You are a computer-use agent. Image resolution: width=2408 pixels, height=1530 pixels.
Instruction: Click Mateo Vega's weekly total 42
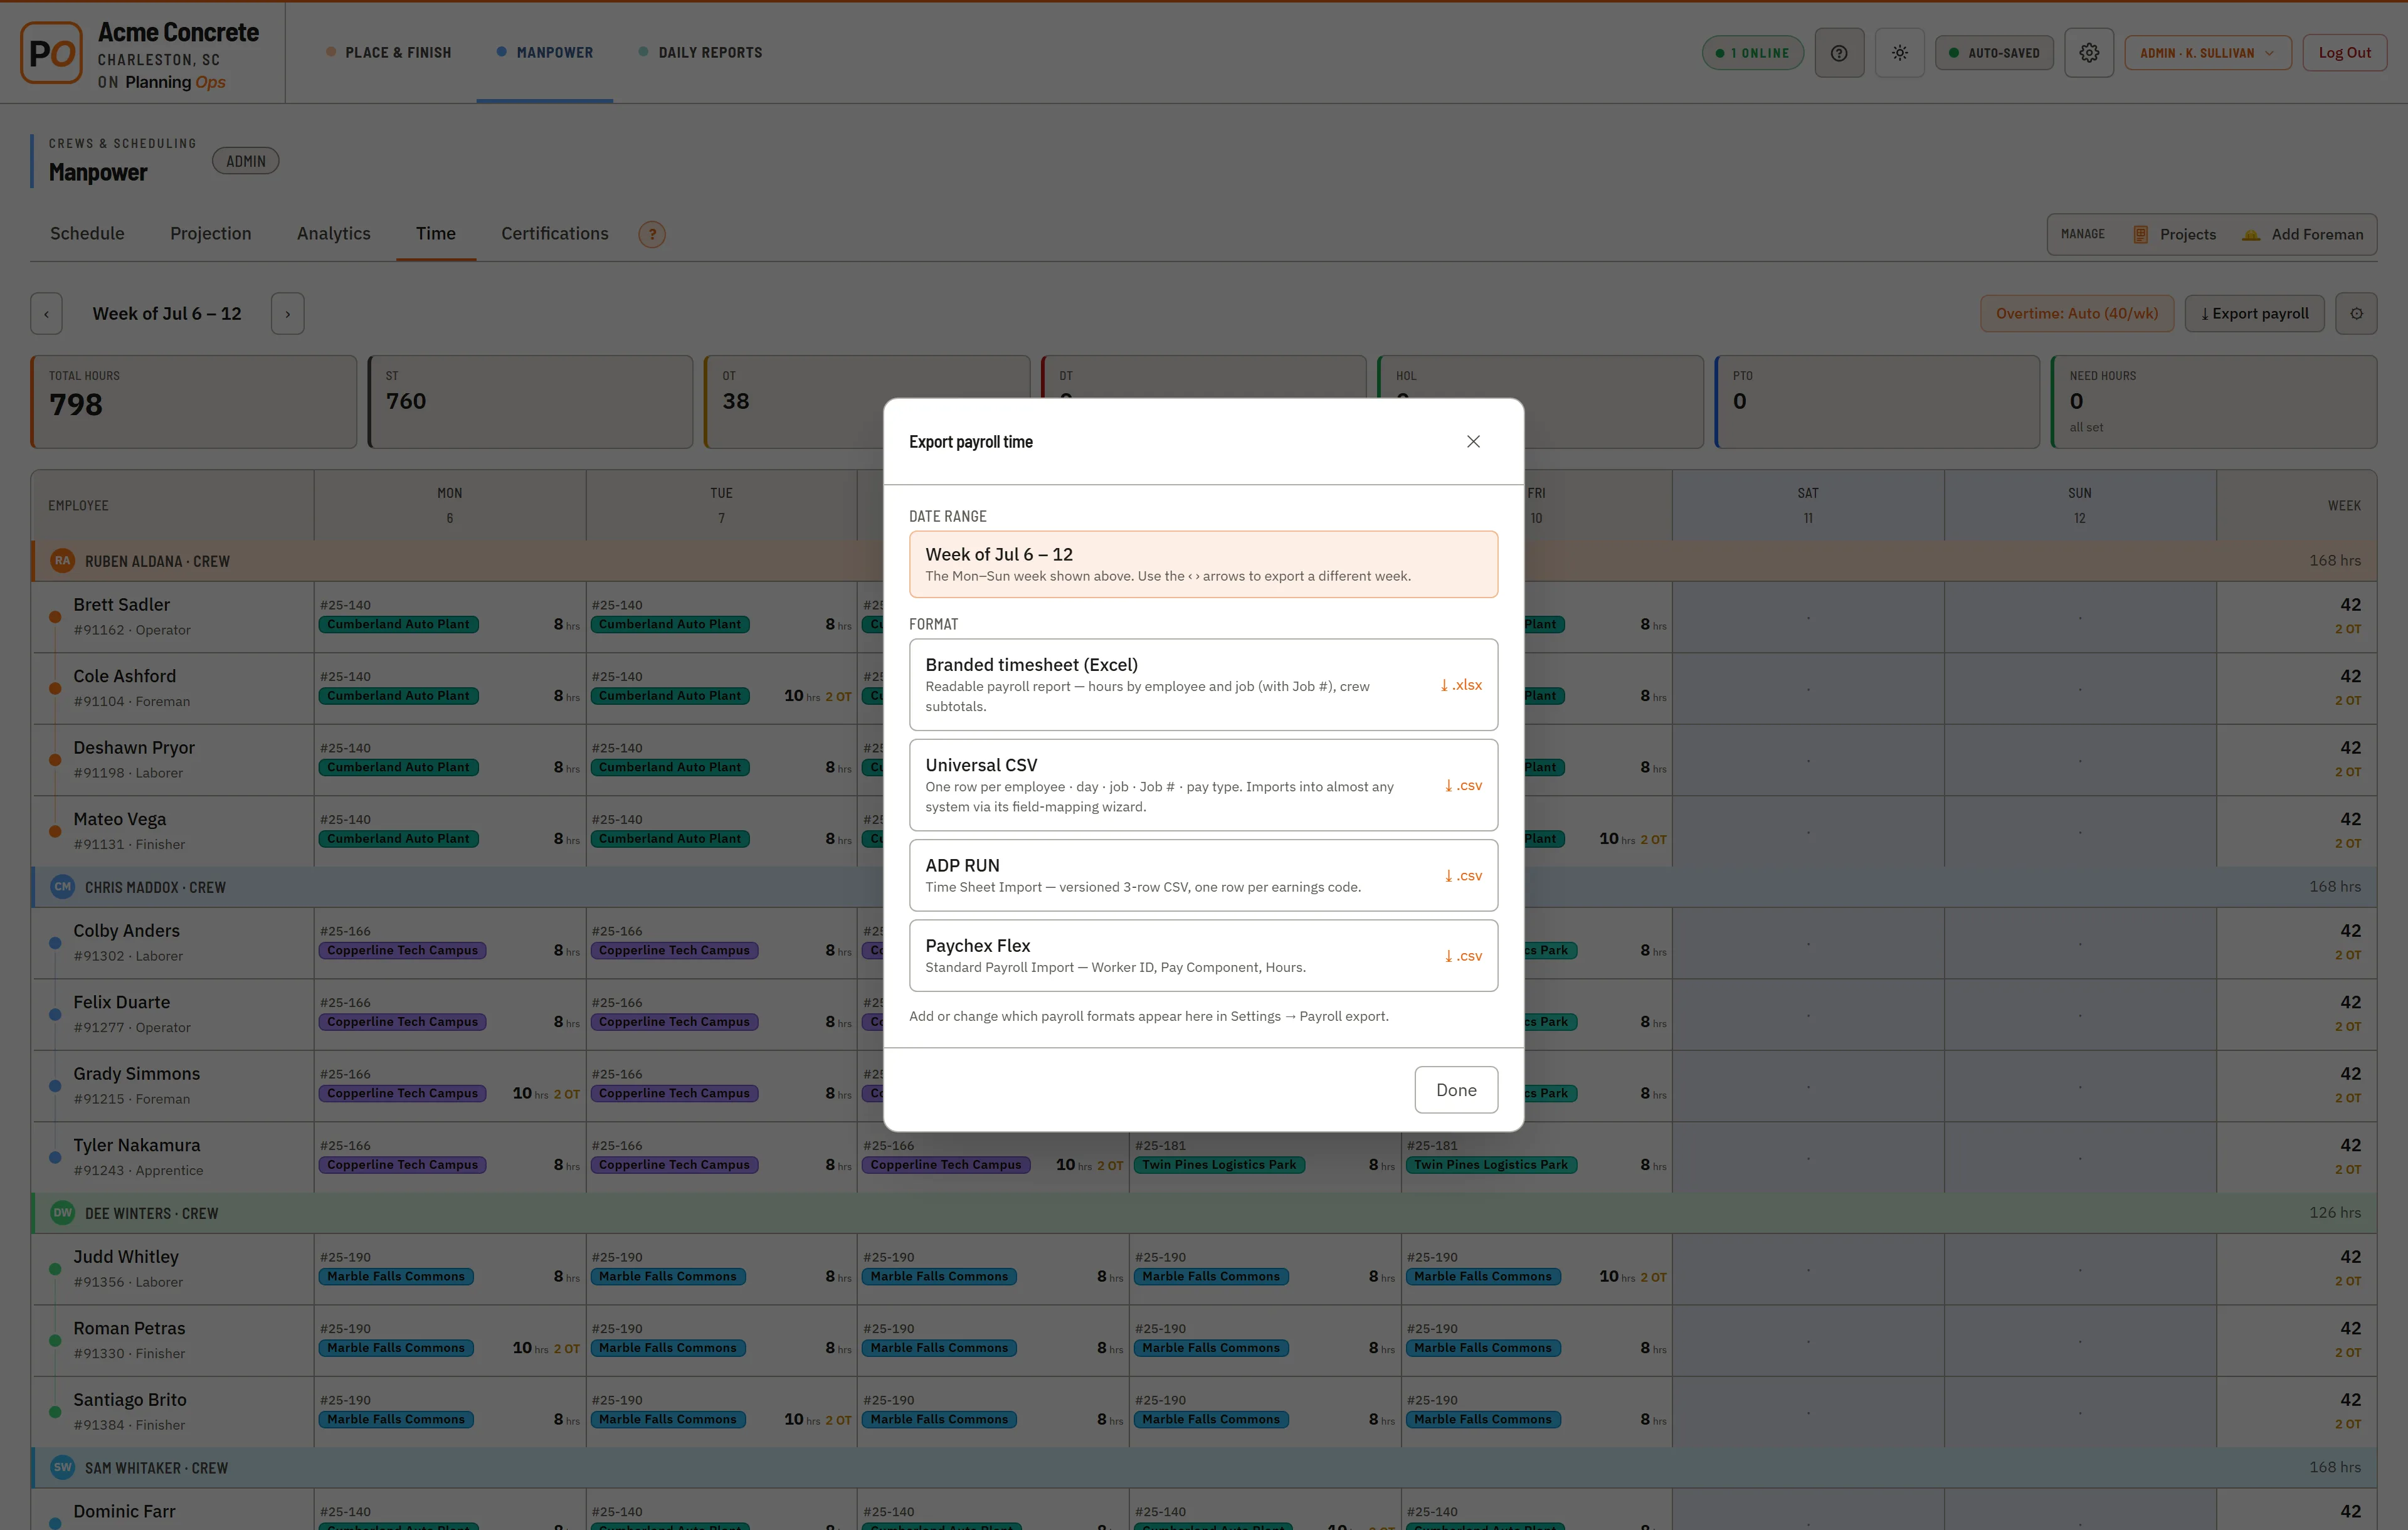(2350, 819)
